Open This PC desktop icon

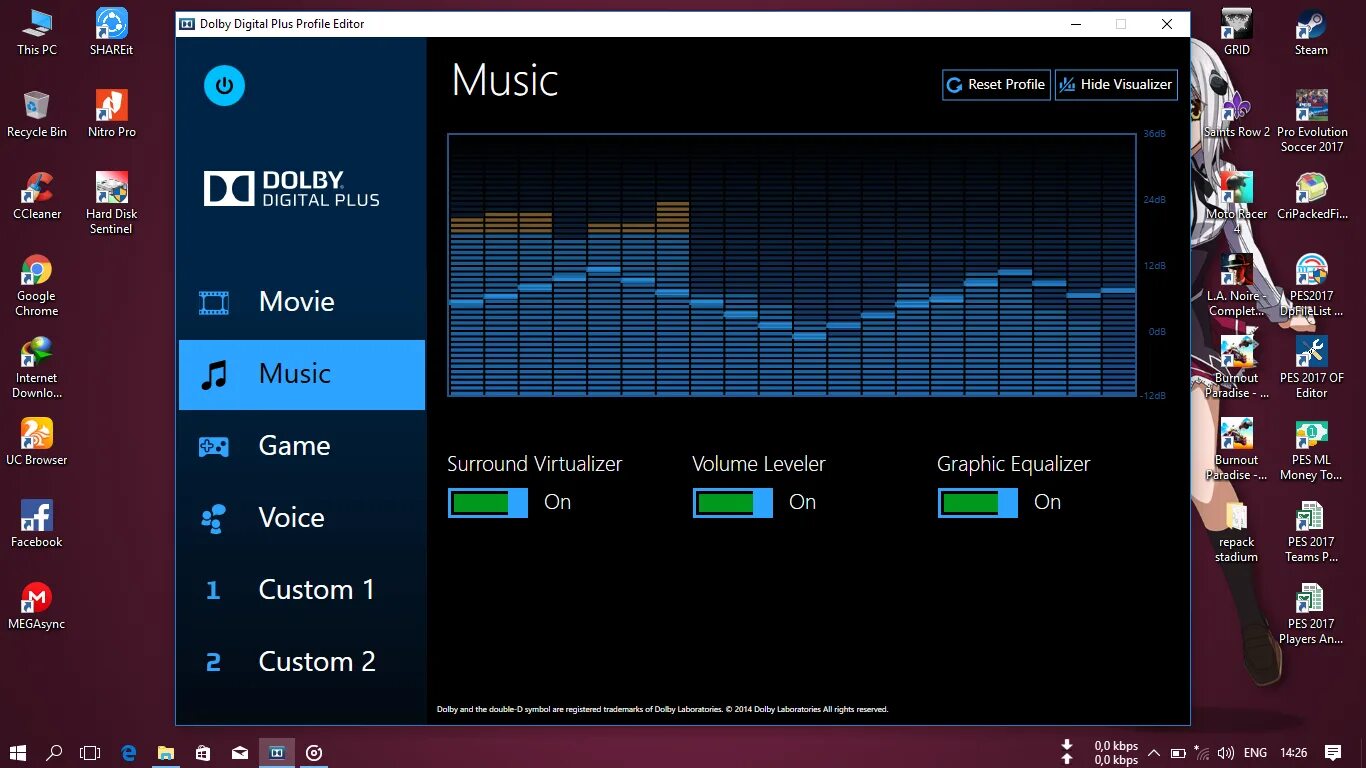[37, 32]
